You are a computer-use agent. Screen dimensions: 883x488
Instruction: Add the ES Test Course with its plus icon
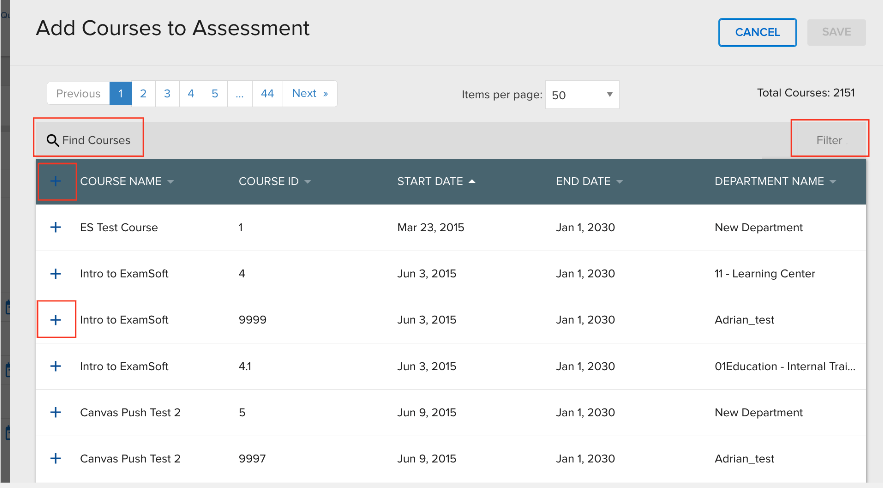click(x=55, y=227)
